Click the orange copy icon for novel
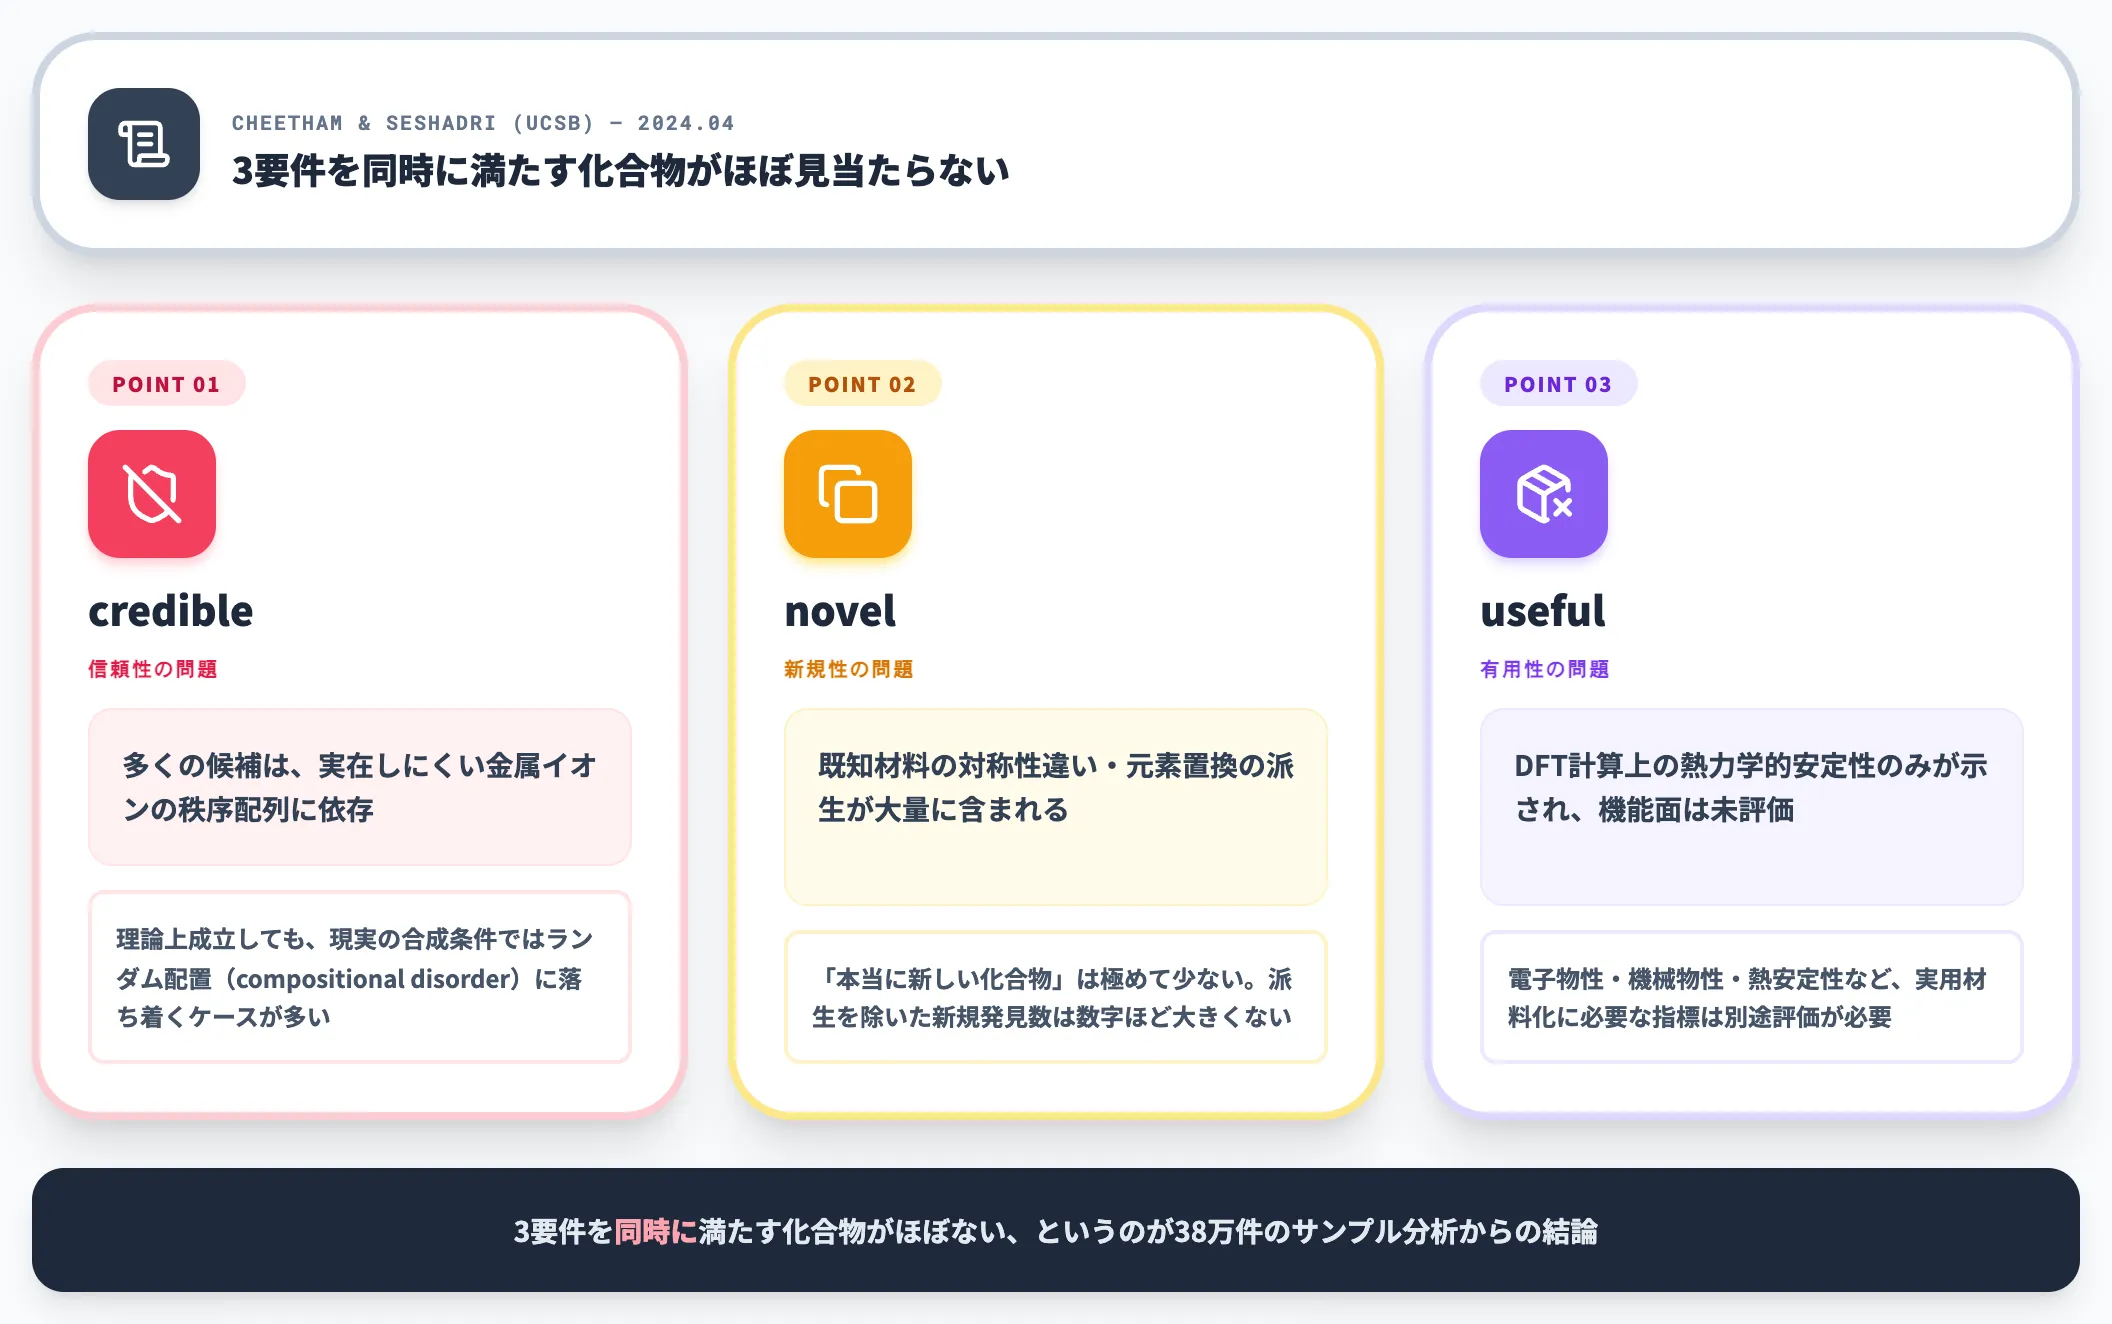Image resolution: width=2112 pixels, height=1324 pixels. coord(848,494)
